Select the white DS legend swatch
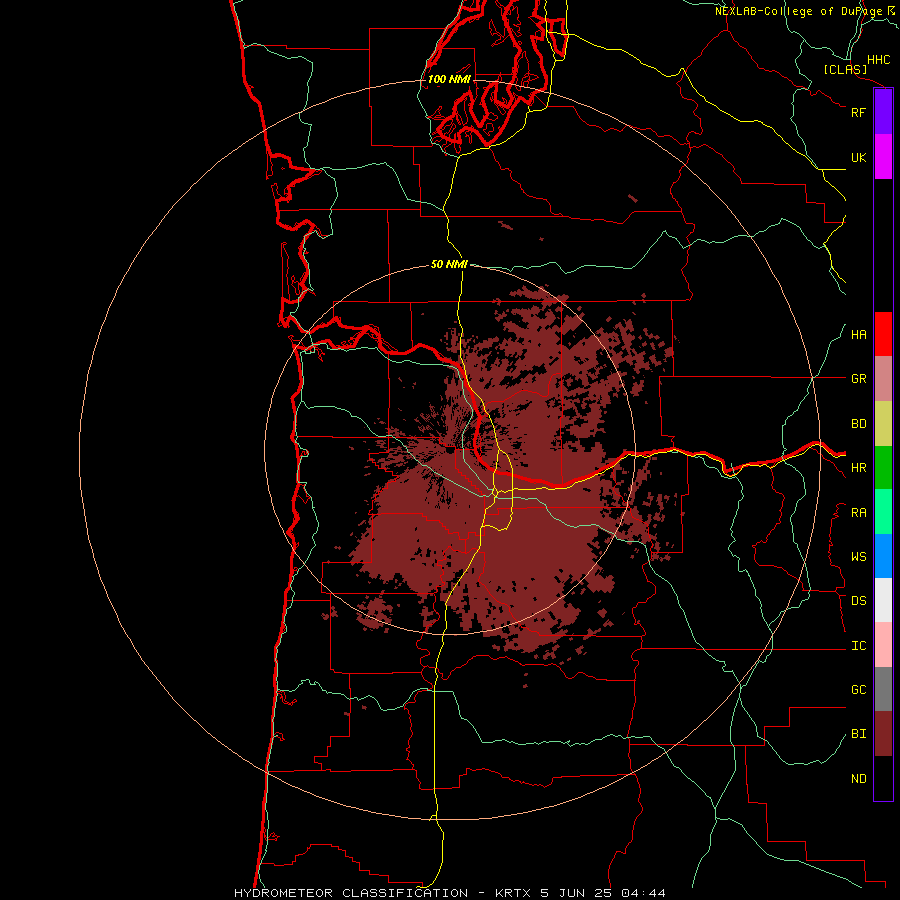This screenshot has width=900, height=900. (883, 600)
